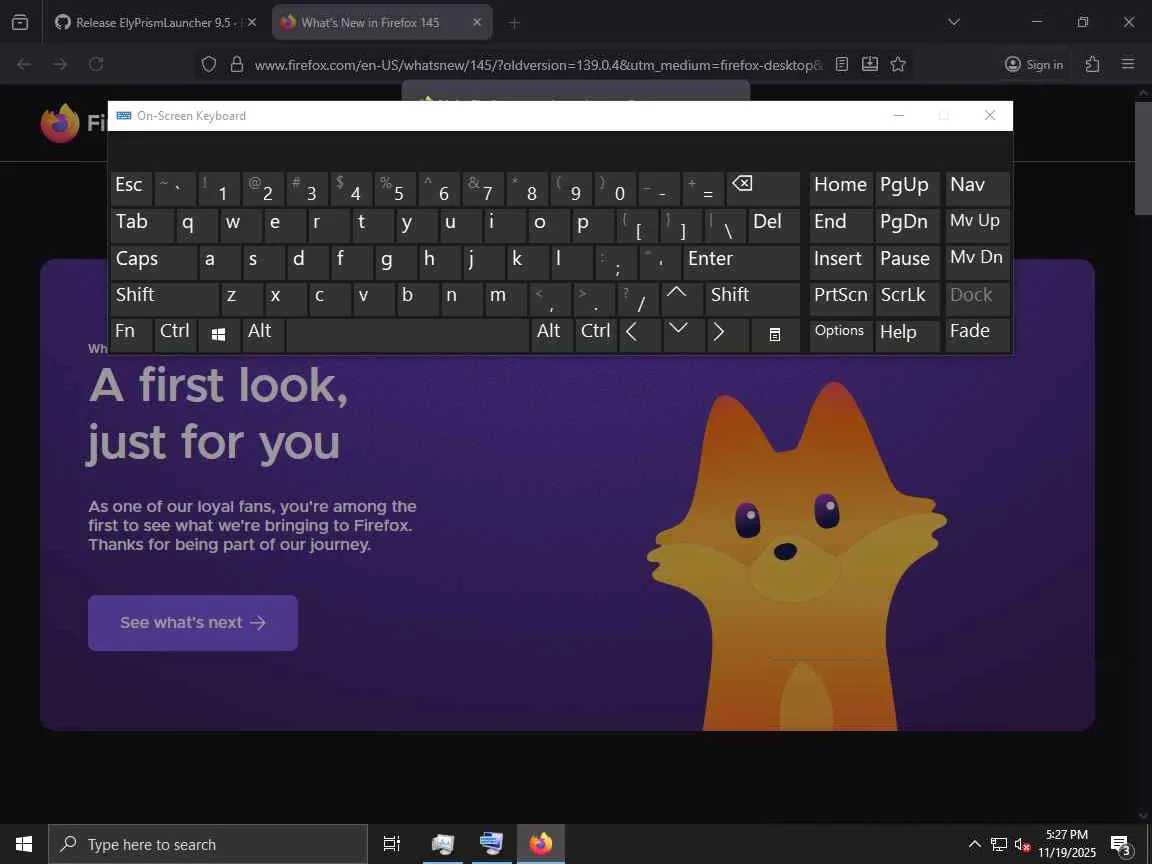Image resolution: width=1152 pixels, height=864 pixels.
Task: Toggle the right Alt key on the keyboard
Action: (x=552, y=335)
